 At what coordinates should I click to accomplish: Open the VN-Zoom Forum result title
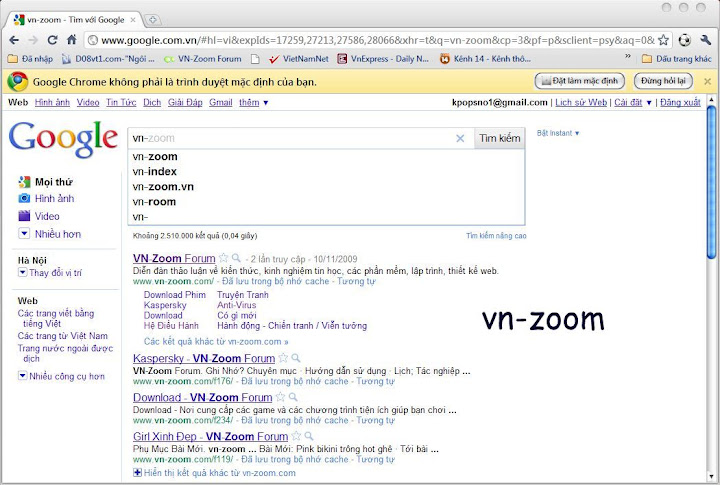click(174, 259)
